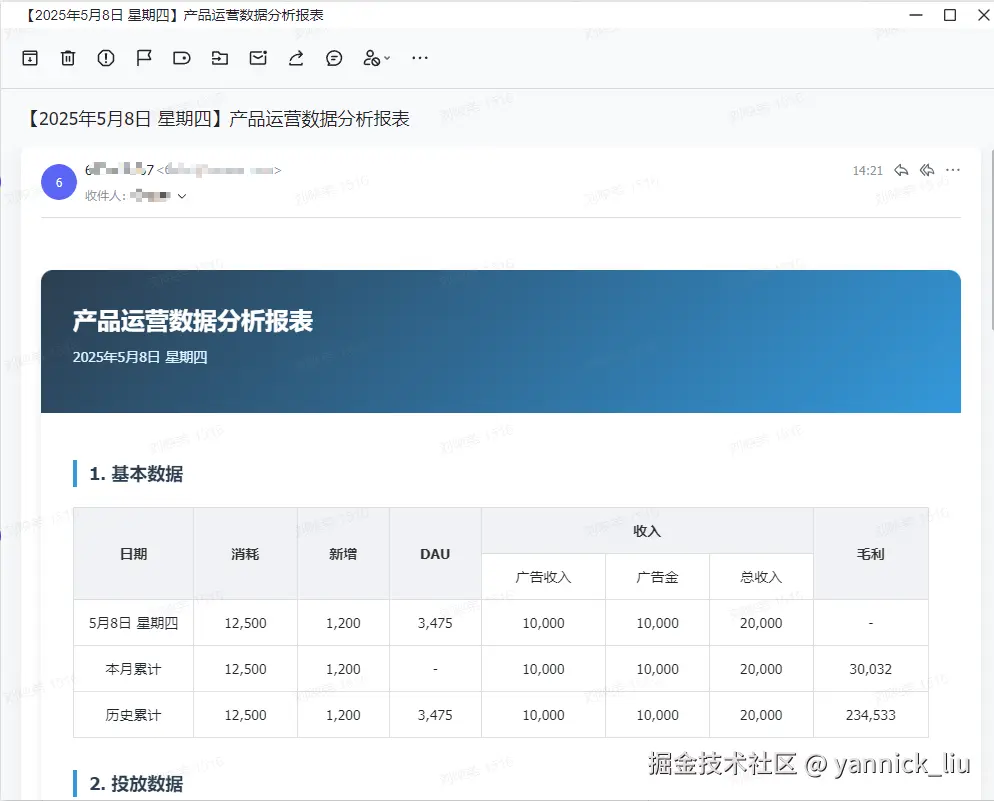Click the 毛利 column header
This screenshot has height=801, width=994.
coord(870,554)
